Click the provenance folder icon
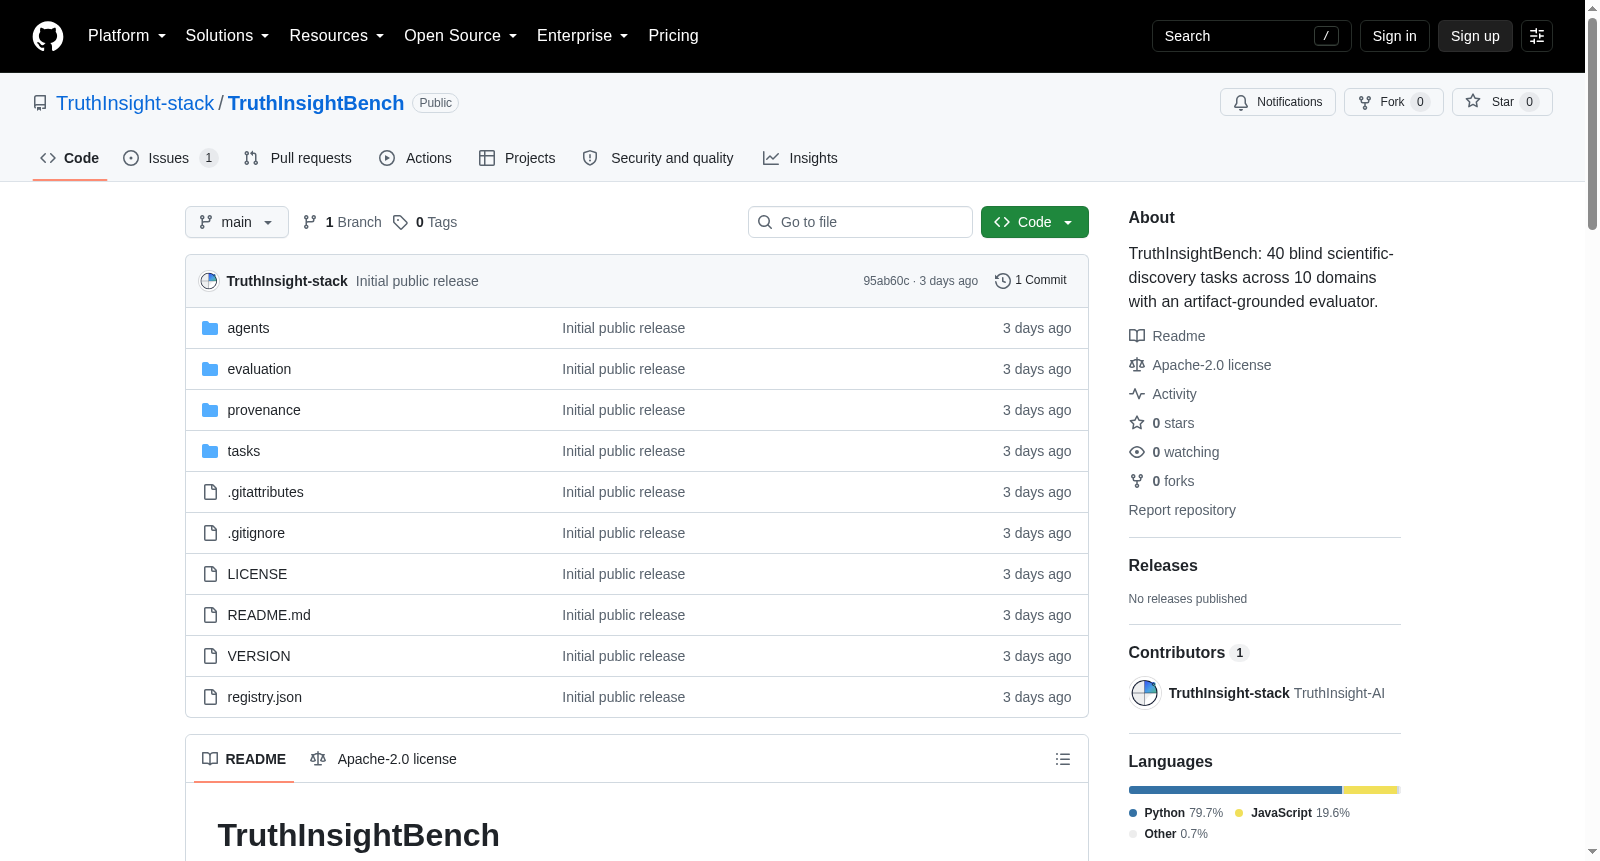This screenshot has height=861, width=1600. tap(210, 410)
